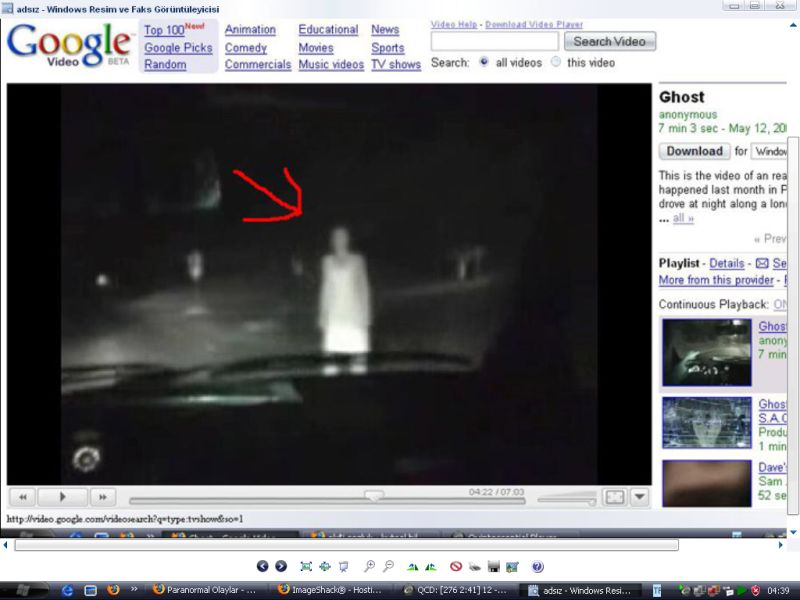Zoom out with the magnifier minus icon
The image size is (800, 600).
tap(388, 566)
